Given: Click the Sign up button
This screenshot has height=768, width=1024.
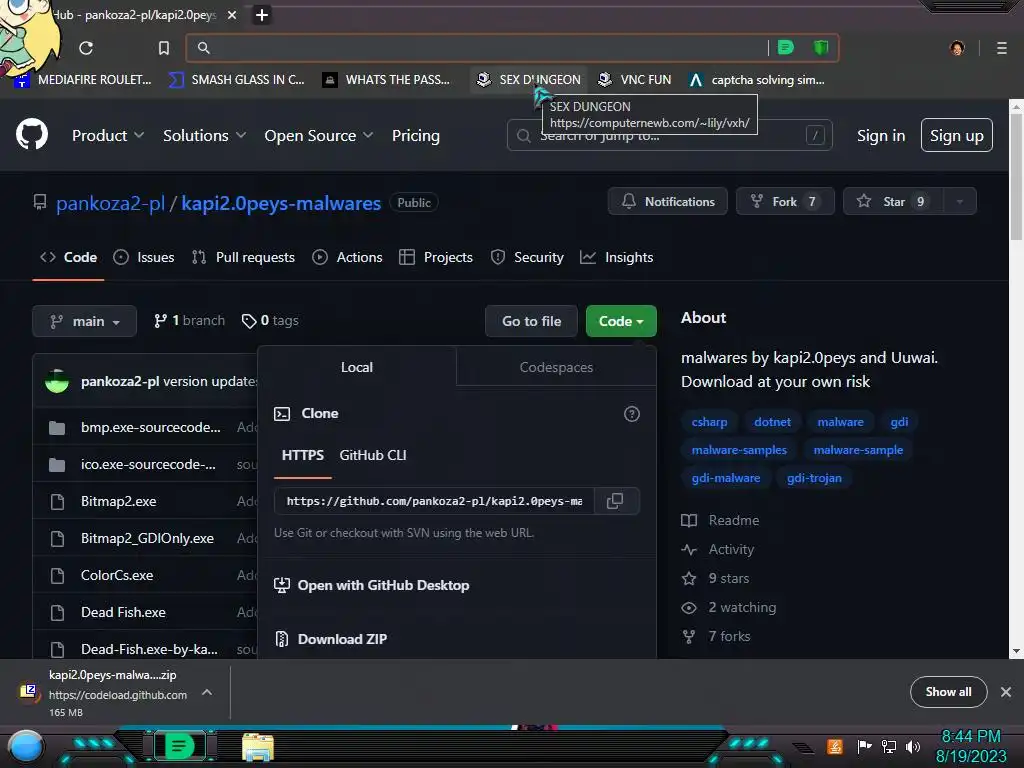Looking at the screenshot, I should point(956,135).
